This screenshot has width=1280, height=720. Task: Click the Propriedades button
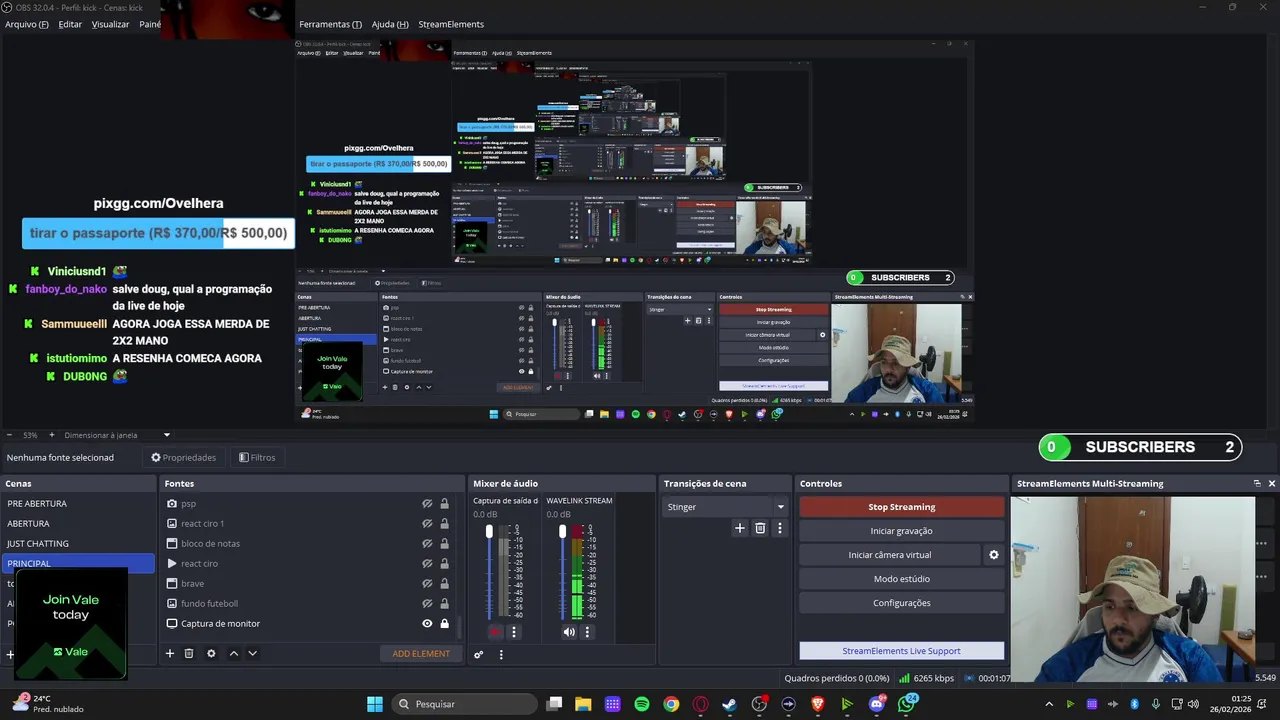(183, 458)
